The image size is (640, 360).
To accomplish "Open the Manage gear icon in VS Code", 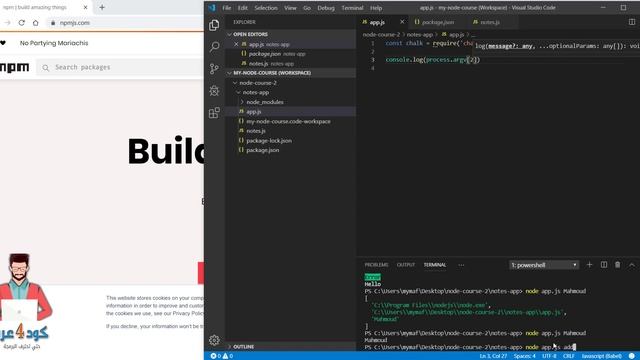I will click(x=214, y=340).
